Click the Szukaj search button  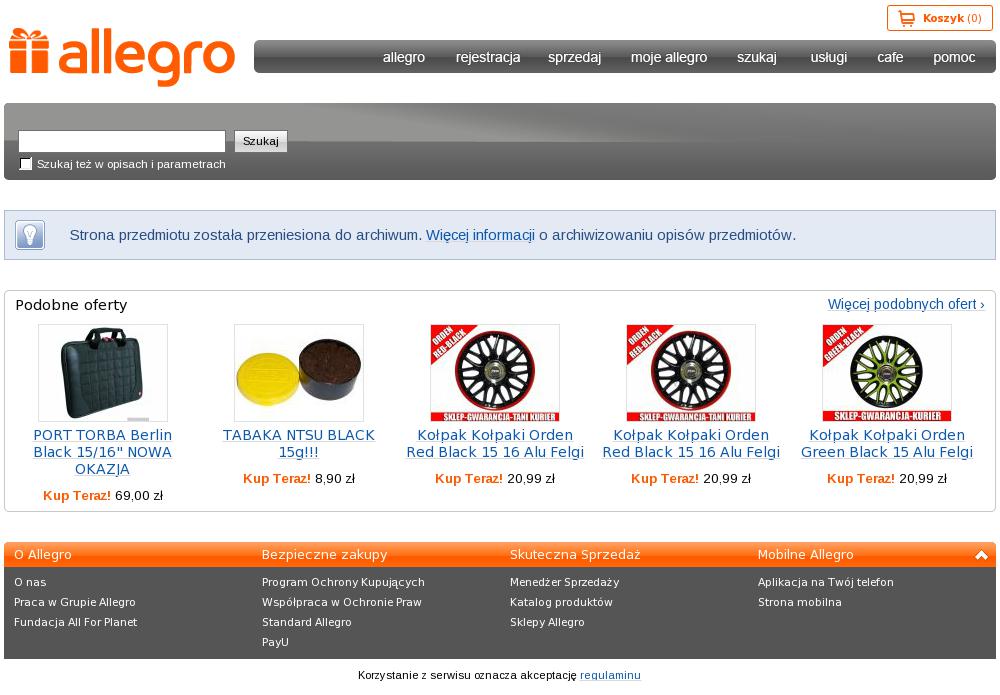coord(261,141)
